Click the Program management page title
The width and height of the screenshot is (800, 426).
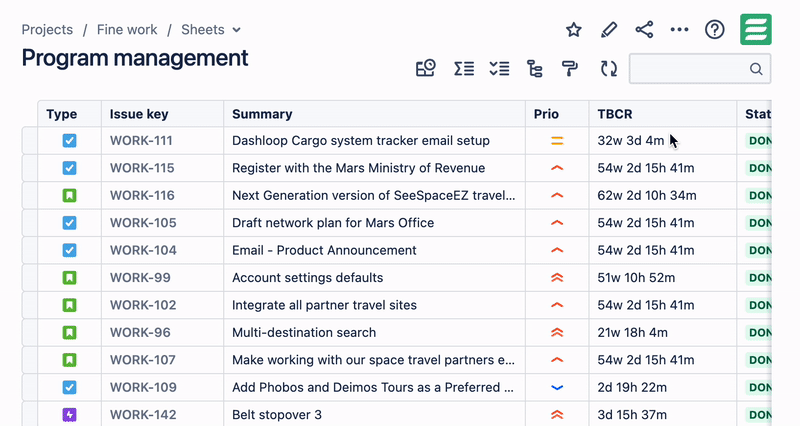135,58
